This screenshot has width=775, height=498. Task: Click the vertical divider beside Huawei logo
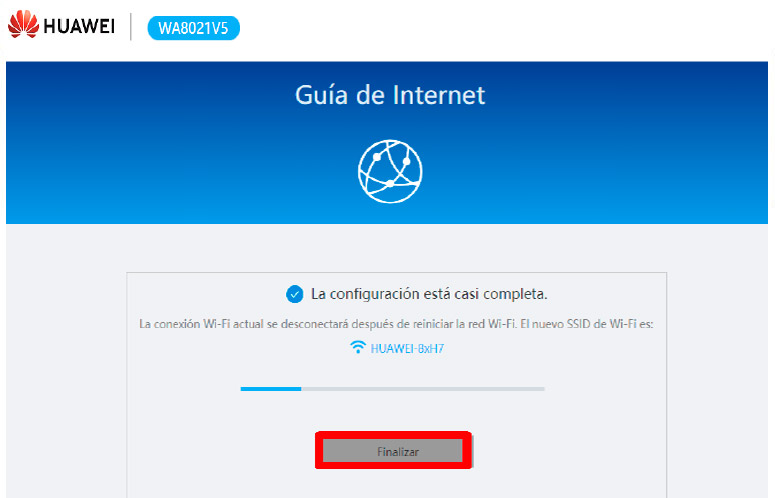(x=131, y=27)
